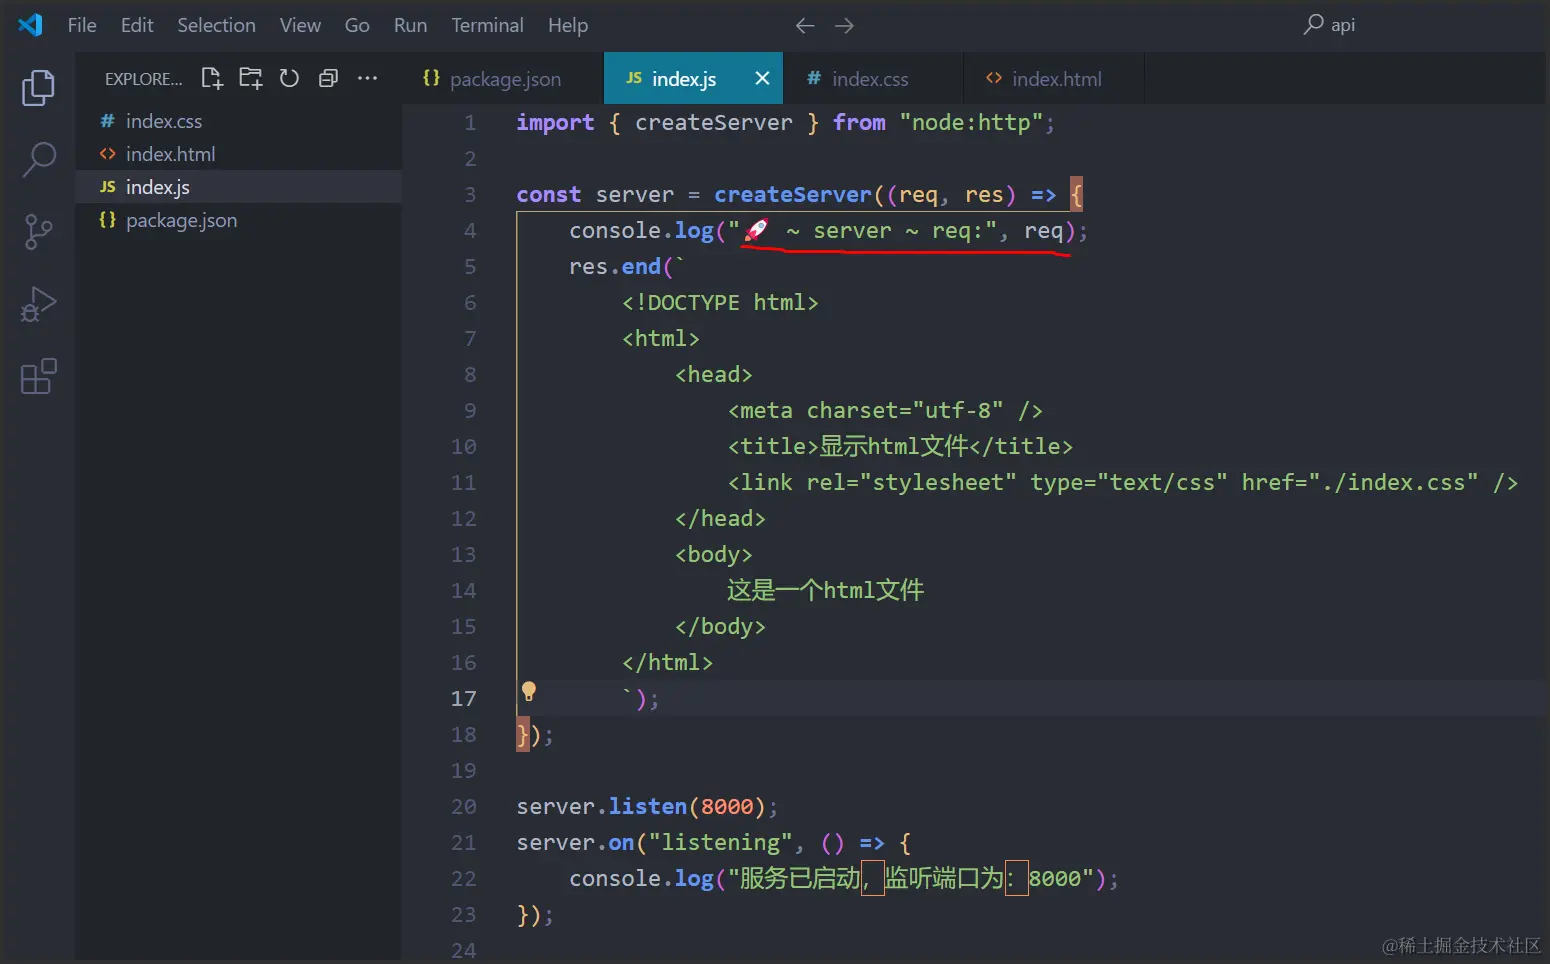Image resolution: width=1550 pixels, height=964 pixels.
Task: Go forward with the right arrow
Action: [844, 25]
